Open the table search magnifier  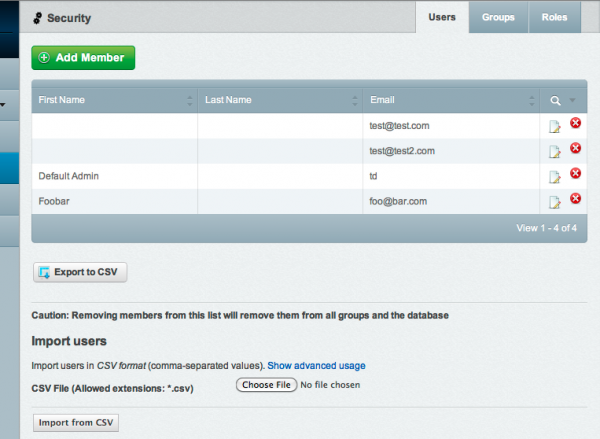point(555,101)
